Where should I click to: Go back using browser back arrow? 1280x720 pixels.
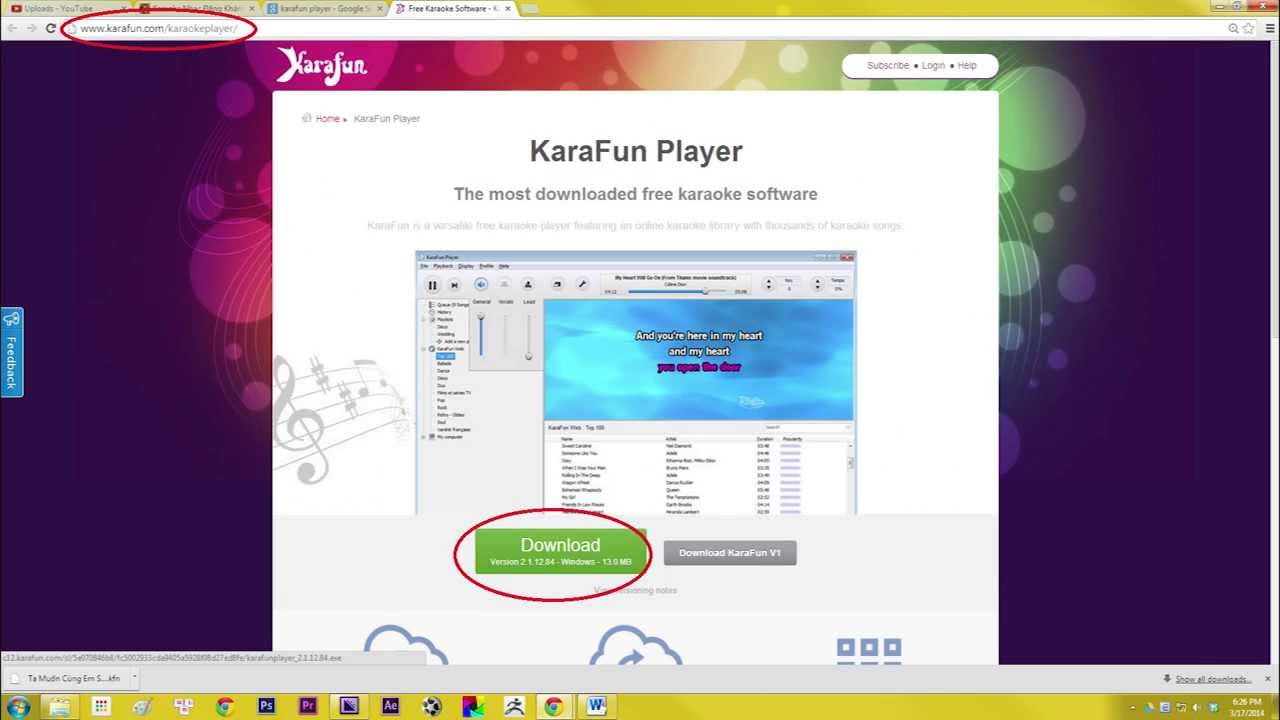coord(11,28)
